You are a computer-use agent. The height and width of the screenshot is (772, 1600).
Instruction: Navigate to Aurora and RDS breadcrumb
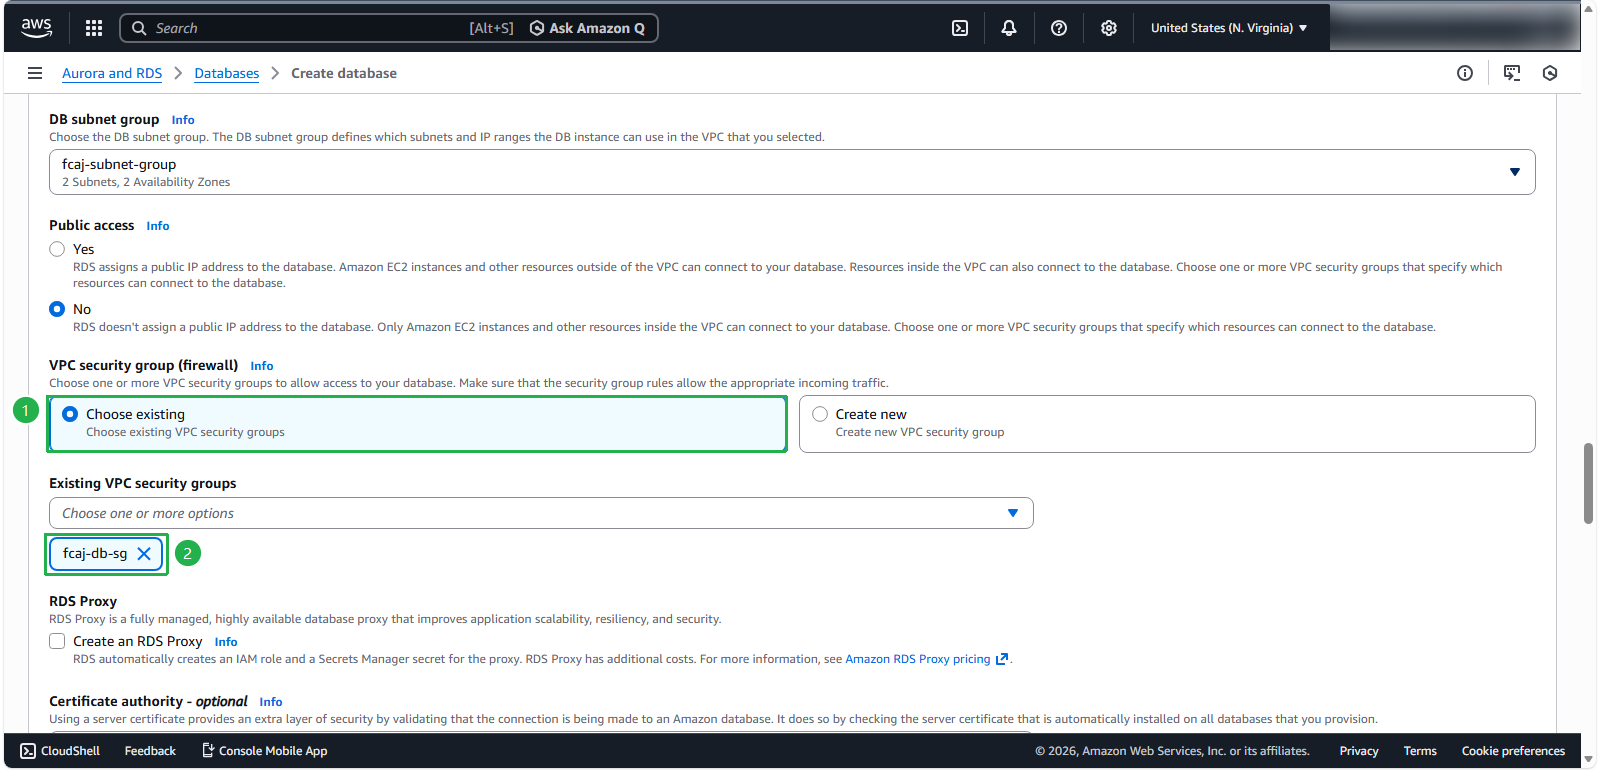(112, 73)
